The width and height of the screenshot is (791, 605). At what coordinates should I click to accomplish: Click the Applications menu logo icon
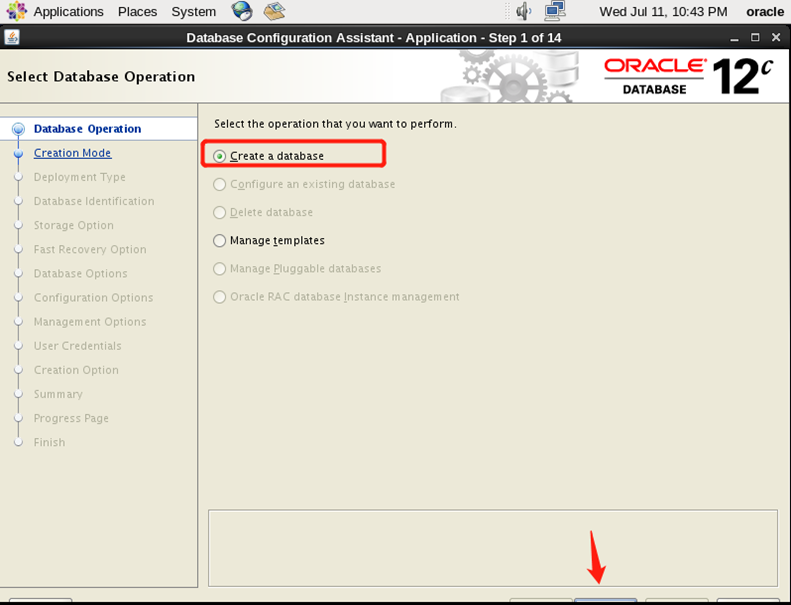(17, 11)
